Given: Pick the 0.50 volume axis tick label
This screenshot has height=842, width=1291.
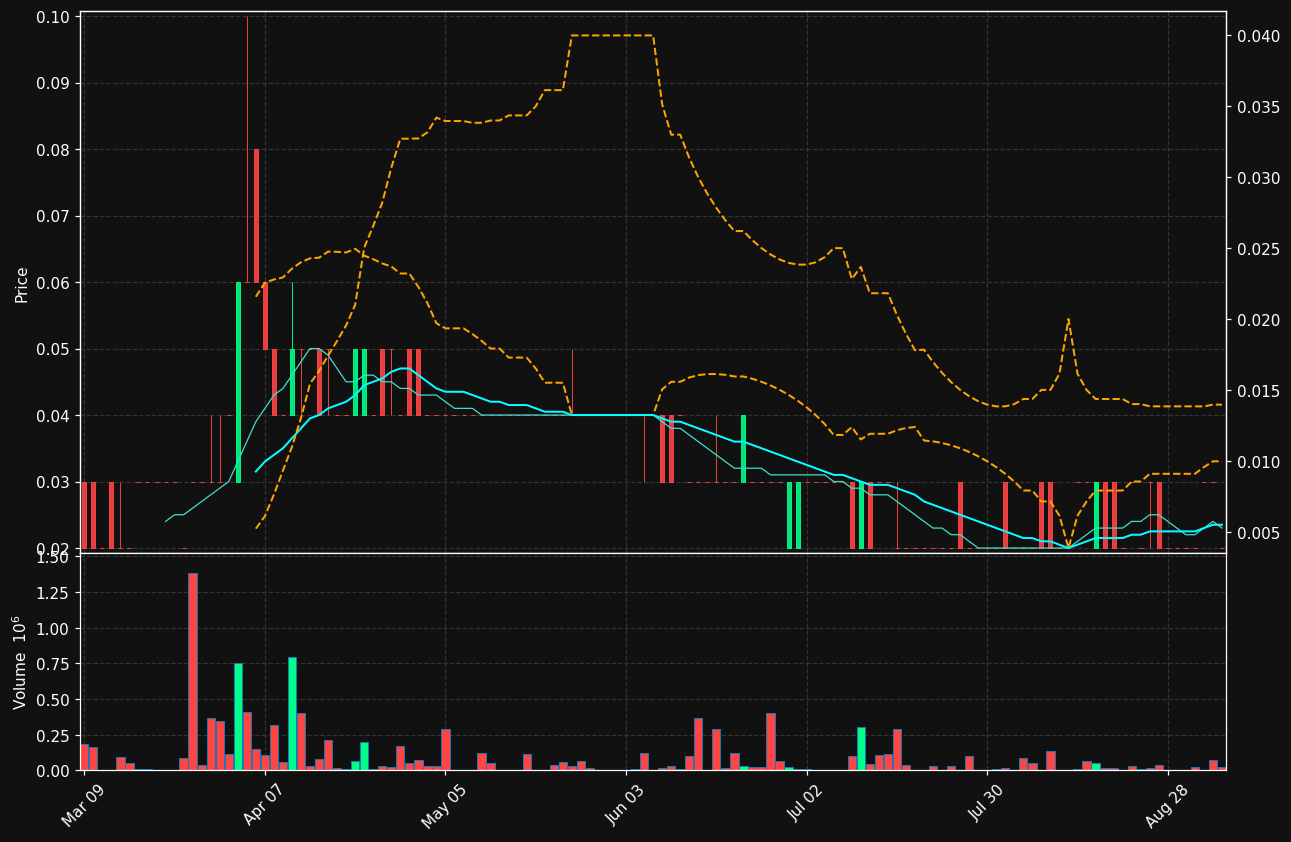Looking at the screenshot, I should click(52, 700).
